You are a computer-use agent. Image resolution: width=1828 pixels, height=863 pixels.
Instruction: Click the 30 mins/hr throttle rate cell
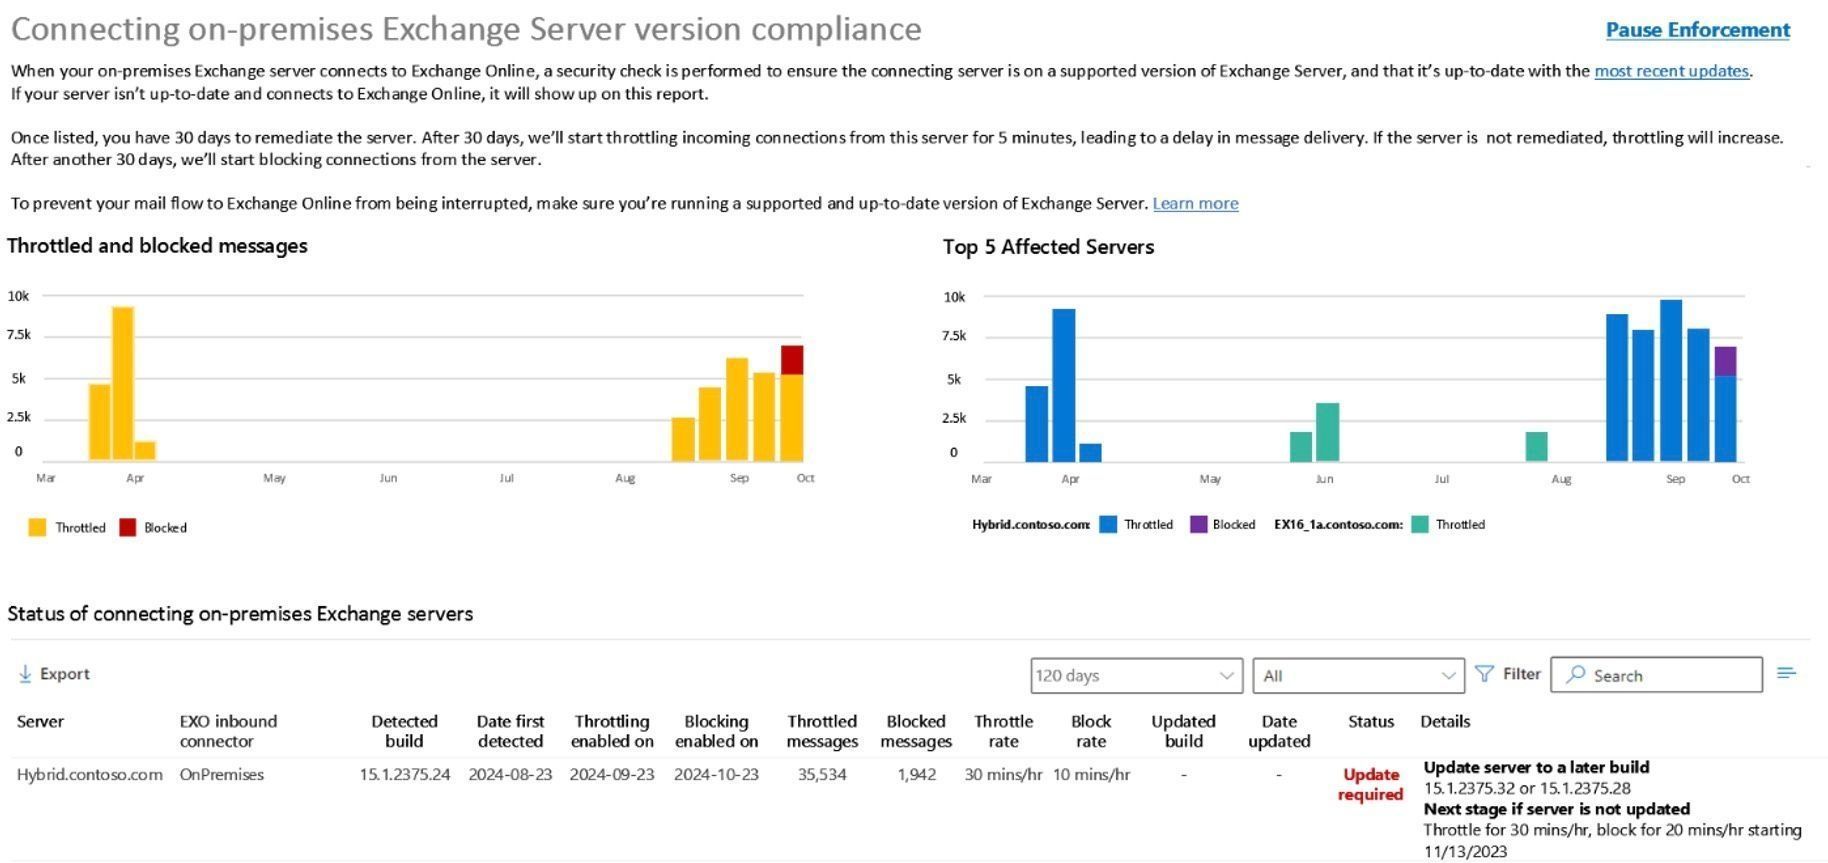pos(1003,775)
